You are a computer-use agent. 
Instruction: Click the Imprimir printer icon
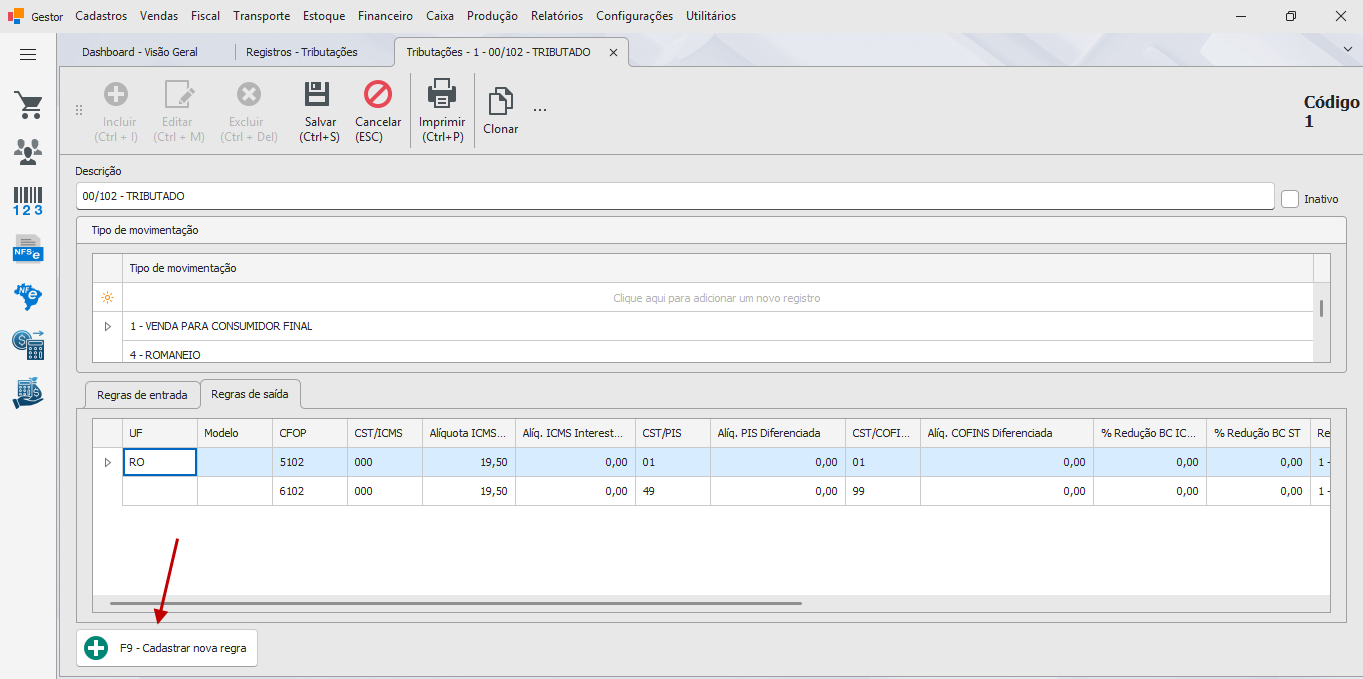442,94
